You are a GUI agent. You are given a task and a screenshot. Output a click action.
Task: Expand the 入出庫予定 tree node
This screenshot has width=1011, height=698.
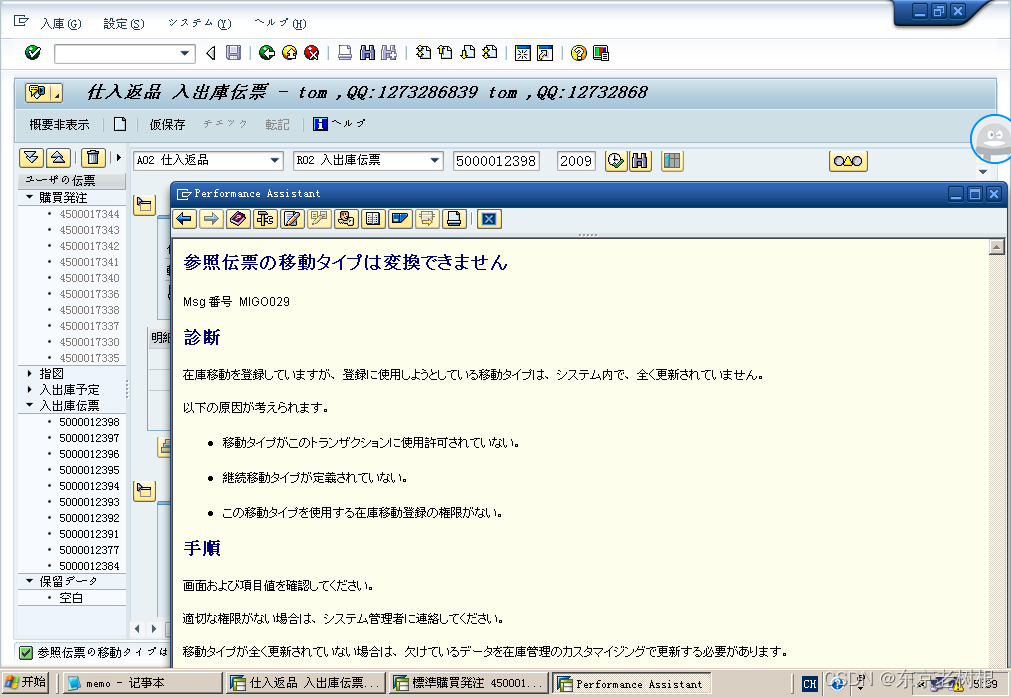(30, 389)
